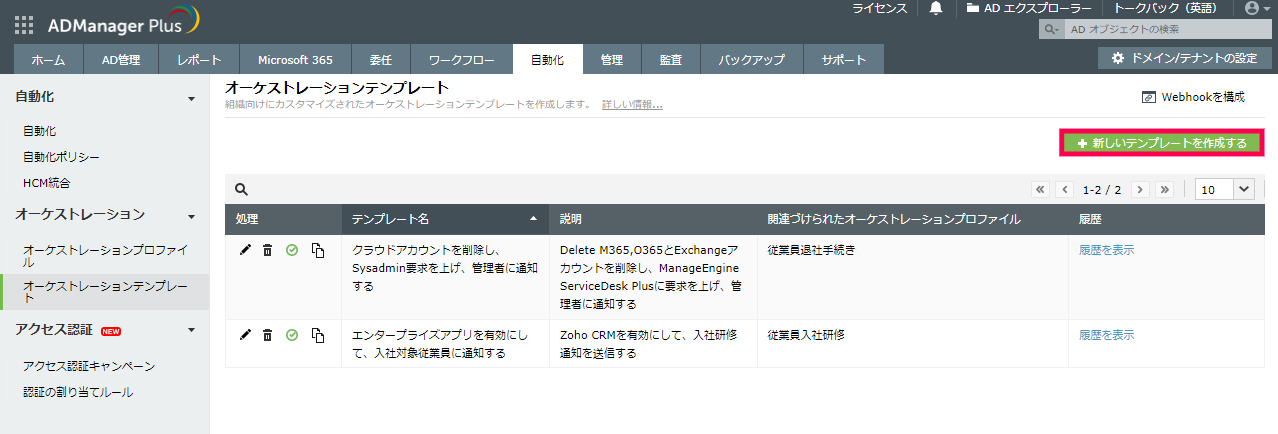Click 新しいテンプレートを作成する button

click(x=1162, y=143)
